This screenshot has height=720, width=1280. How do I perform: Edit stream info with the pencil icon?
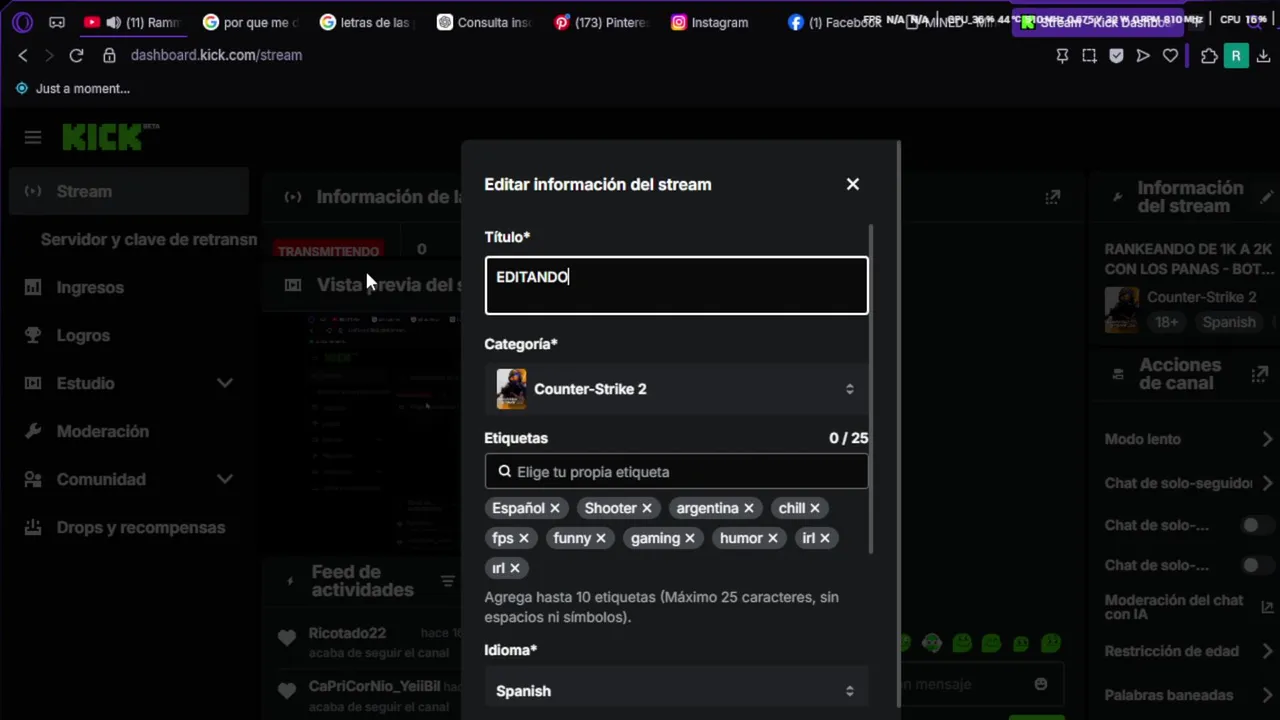(x=1266, y=196)
